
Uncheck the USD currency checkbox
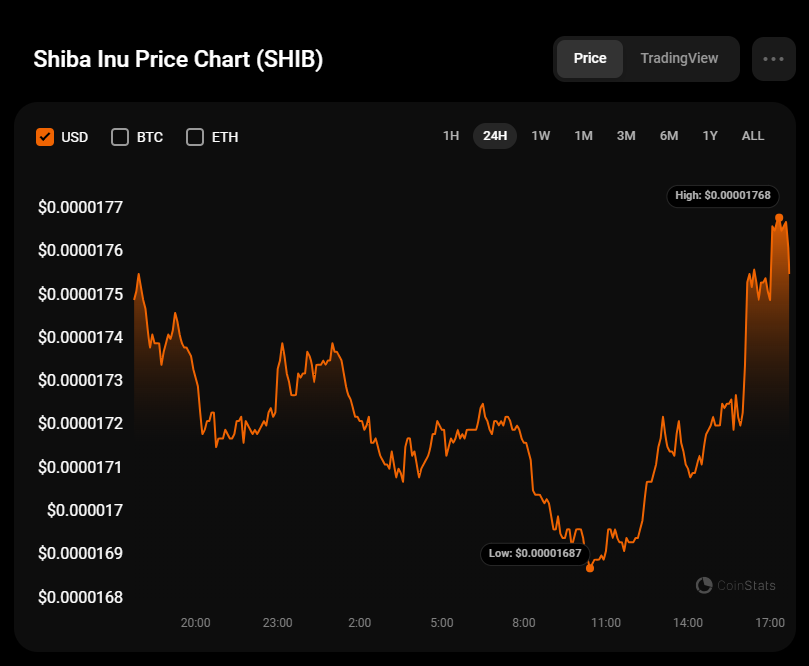[45, 137]
